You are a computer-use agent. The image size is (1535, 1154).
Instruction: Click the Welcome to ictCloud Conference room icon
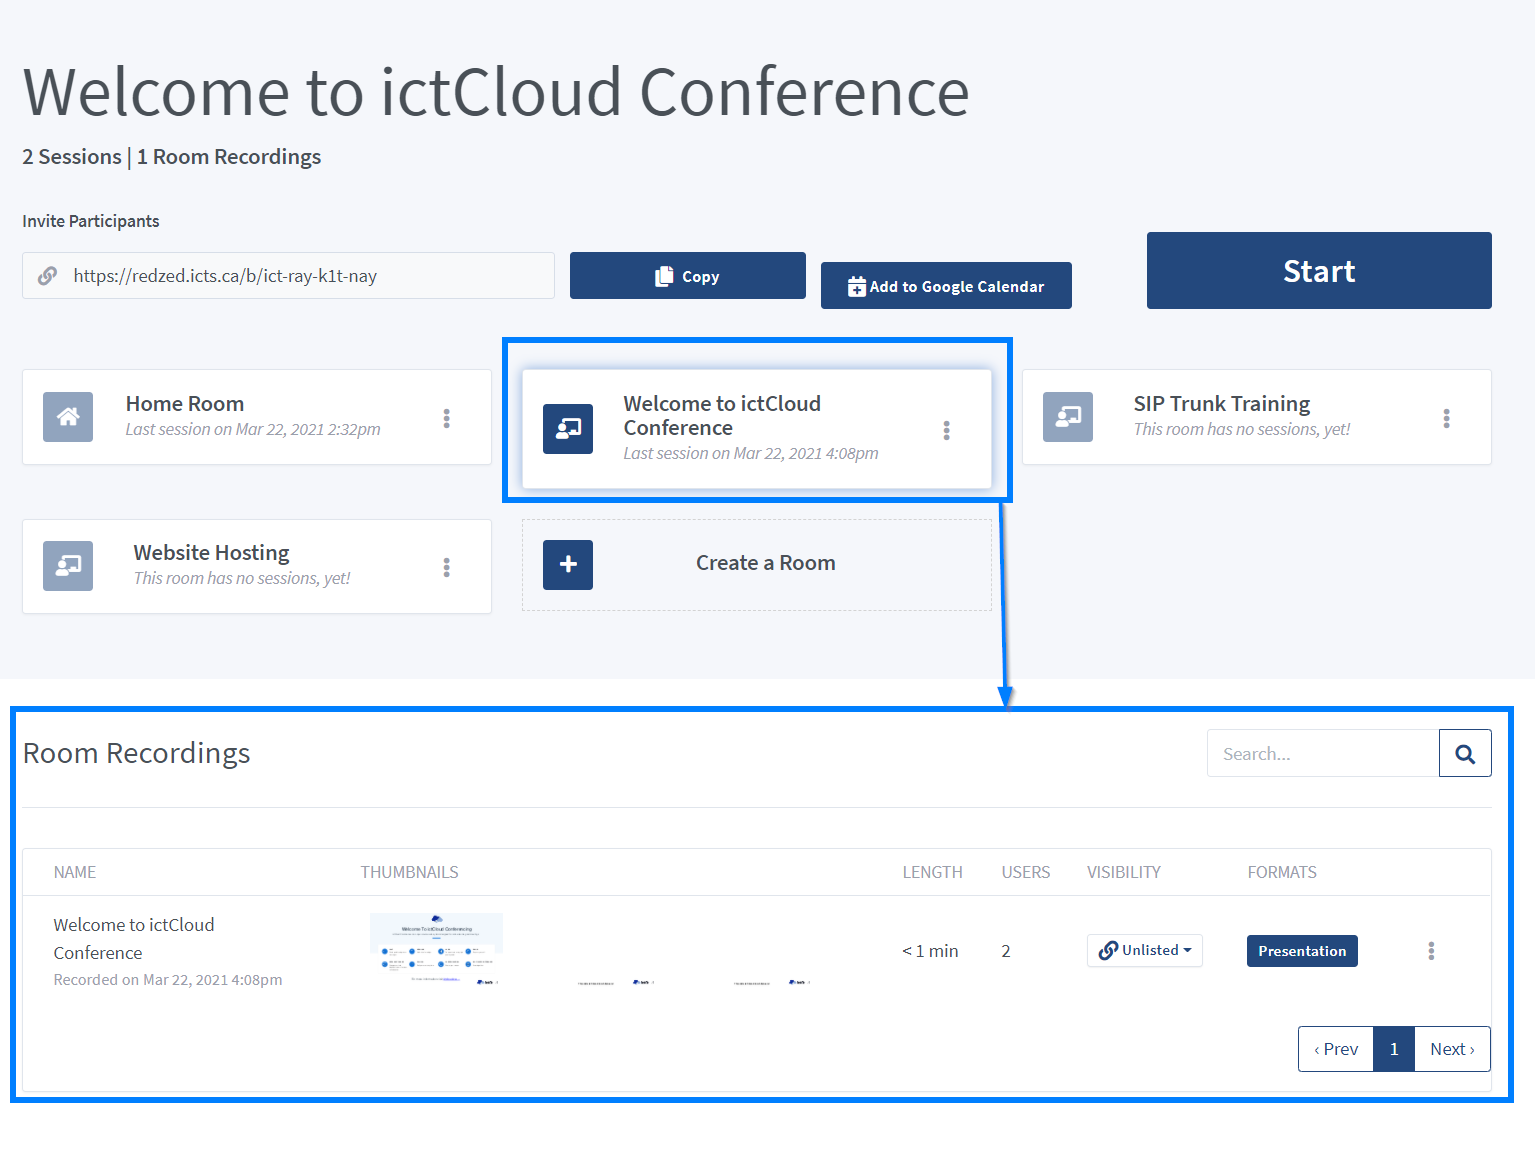568,429
